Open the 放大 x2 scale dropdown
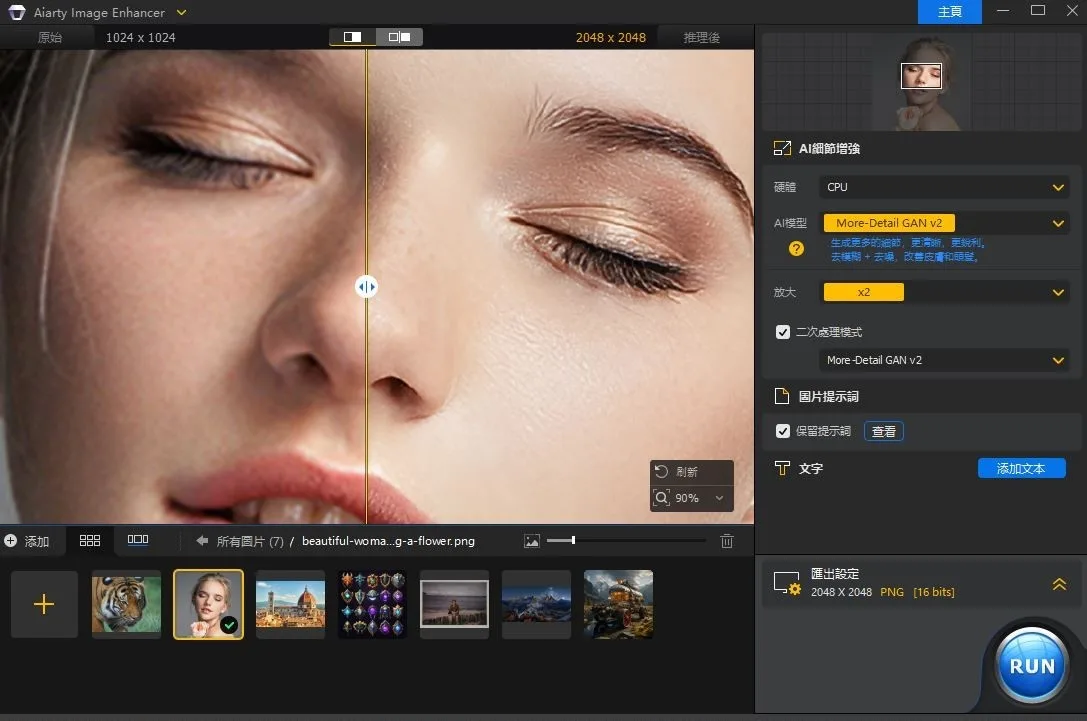 click(944, 292)
